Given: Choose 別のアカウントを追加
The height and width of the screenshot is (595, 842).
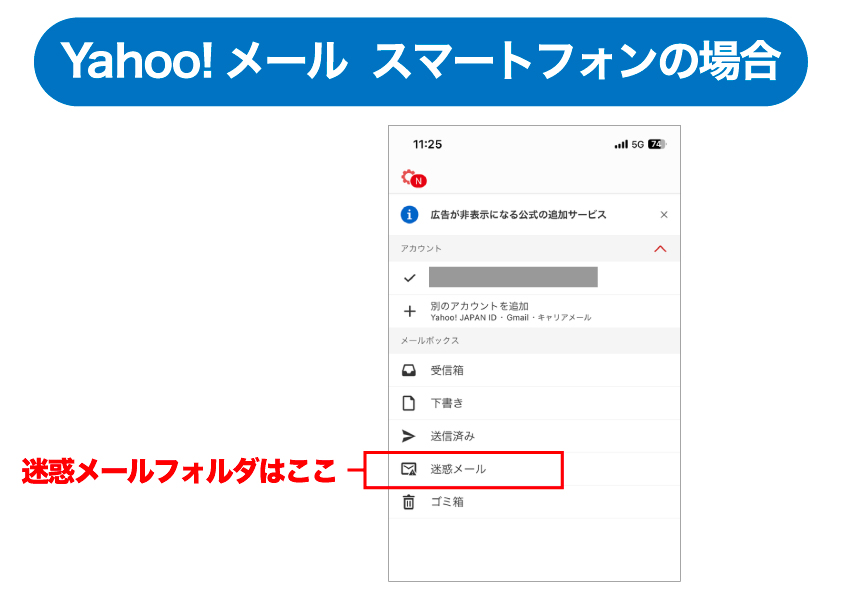Looking at the screenshot, I should coord(534,311).
